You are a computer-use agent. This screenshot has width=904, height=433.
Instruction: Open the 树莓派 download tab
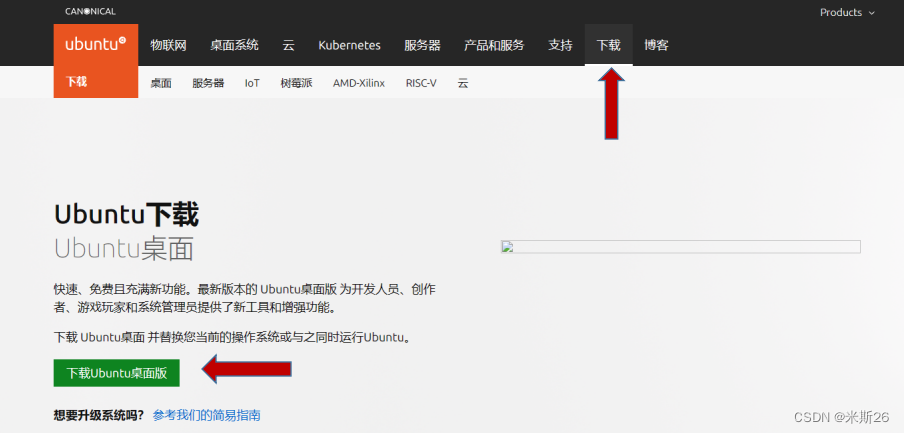point(296,83)
